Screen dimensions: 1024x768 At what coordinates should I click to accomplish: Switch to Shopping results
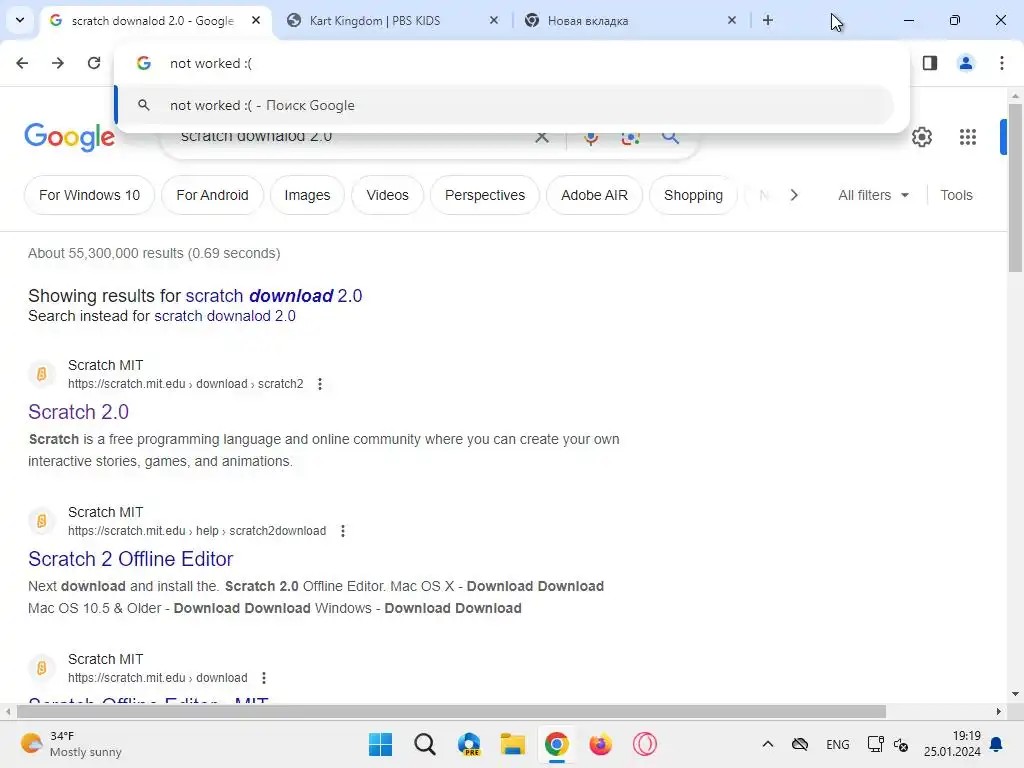(694, 195)
